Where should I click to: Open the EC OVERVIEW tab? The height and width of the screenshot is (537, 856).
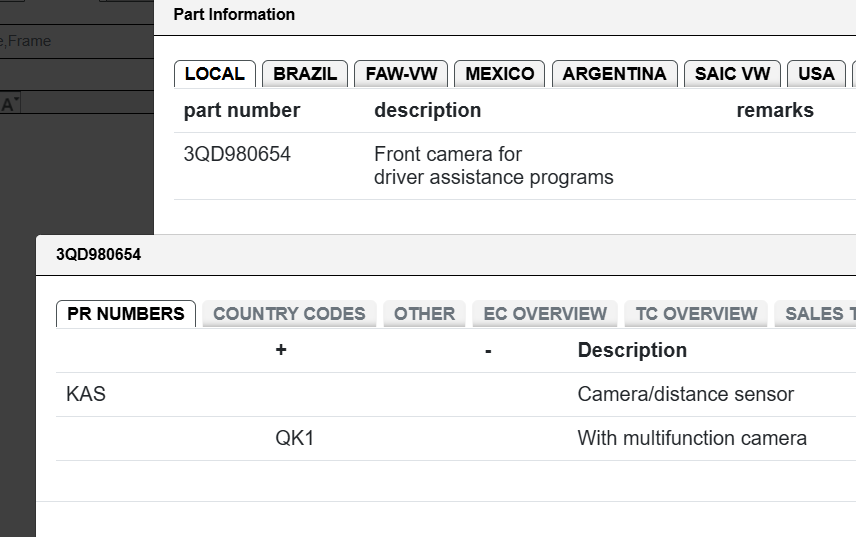[x=545, y=314]
